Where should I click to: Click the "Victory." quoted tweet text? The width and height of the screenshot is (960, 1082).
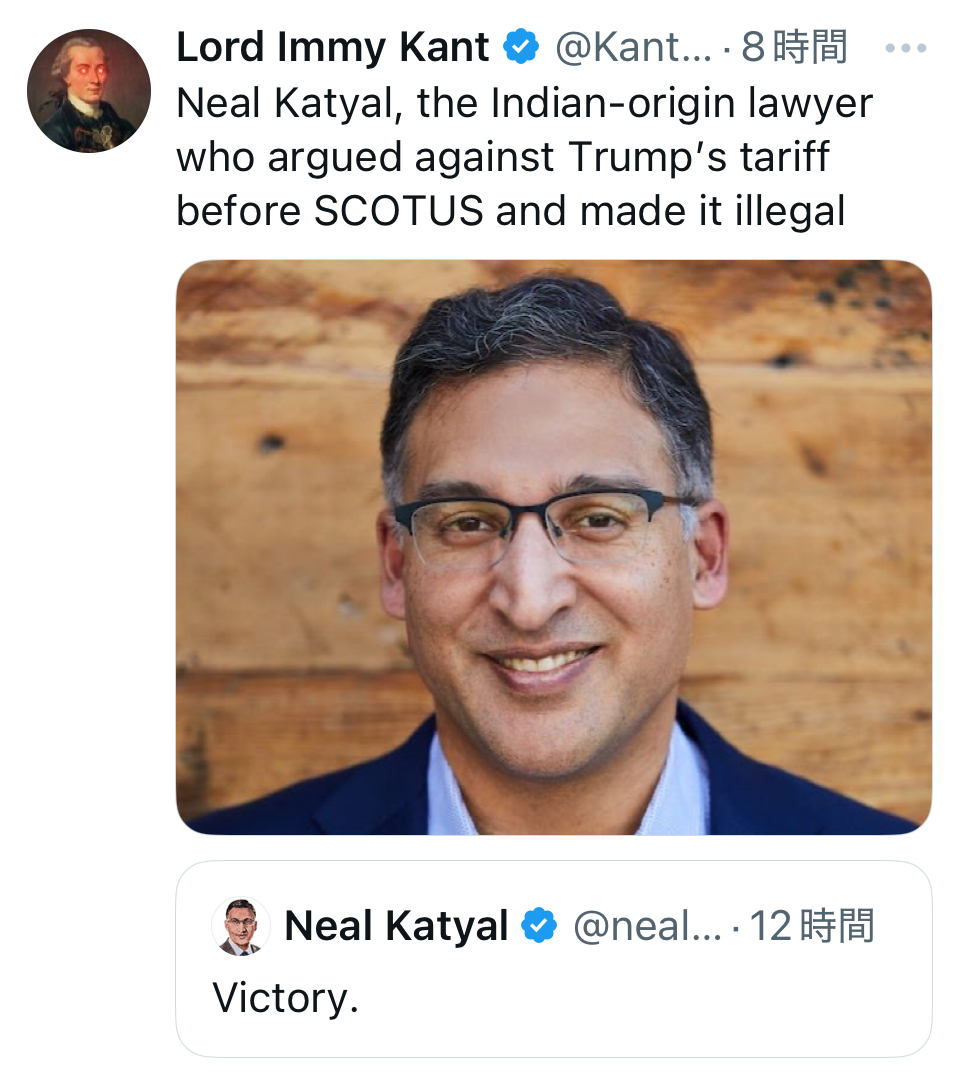pyautogui.click(x=285, y=998)
